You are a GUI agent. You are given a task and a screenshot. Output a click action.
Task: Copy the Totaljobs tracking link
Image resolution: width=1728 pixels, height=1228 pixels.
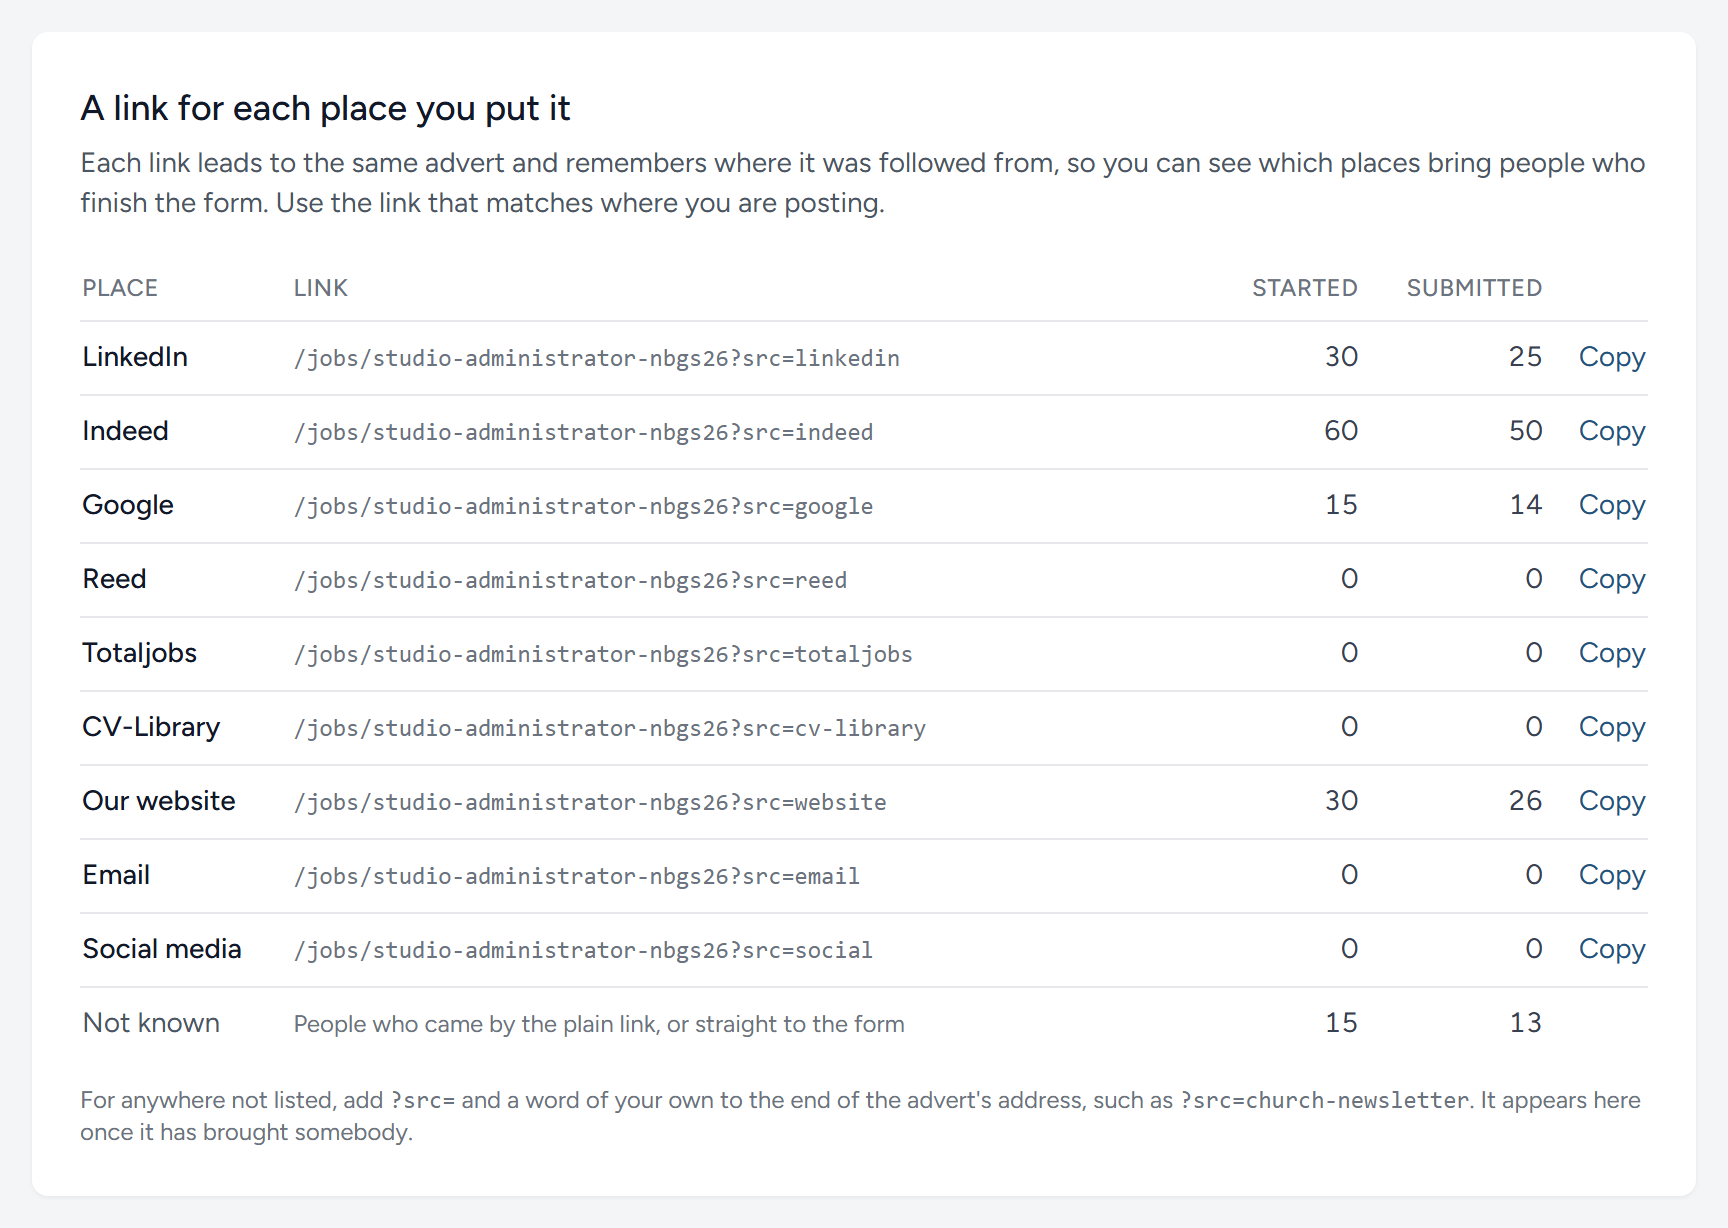tap(1611, 653)
